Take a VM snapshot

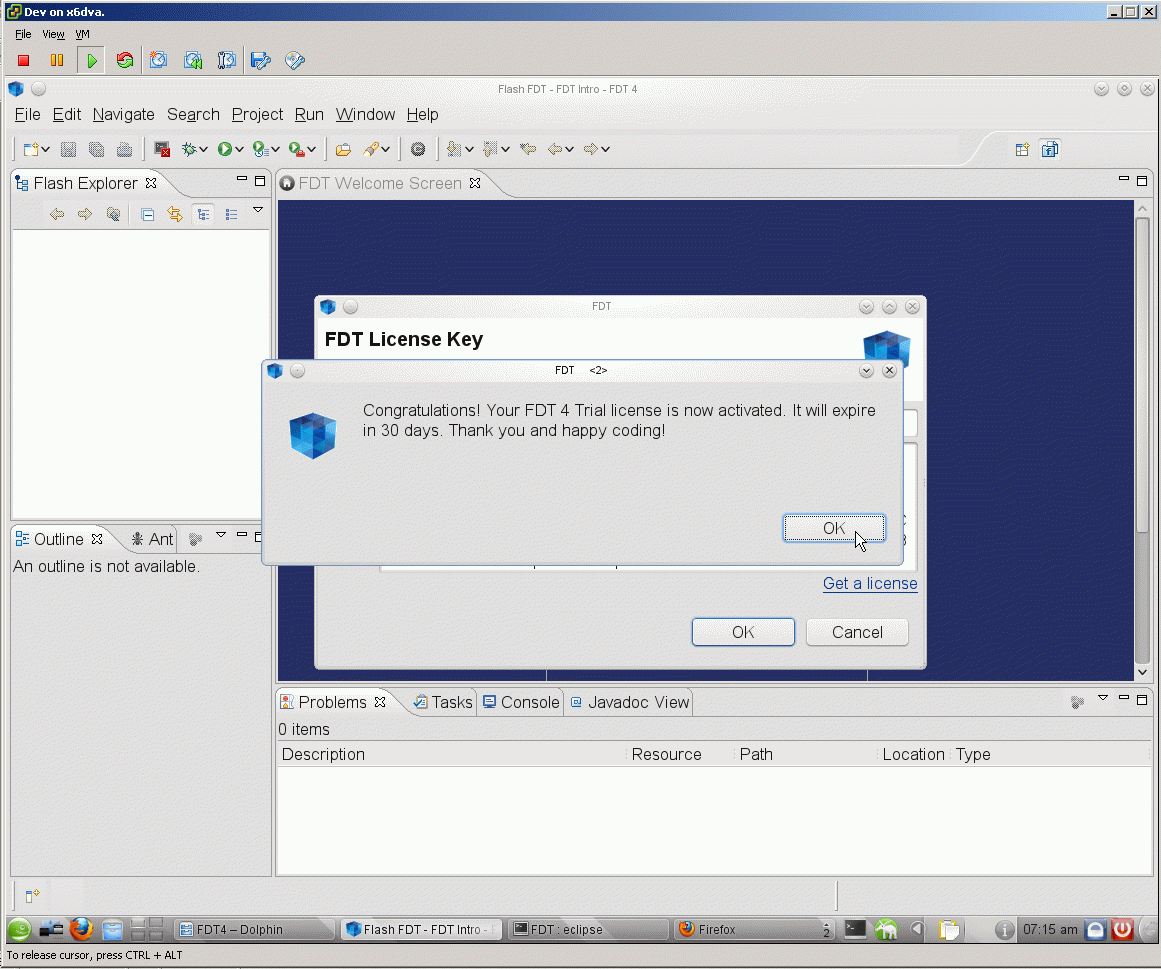click(158, 61)
